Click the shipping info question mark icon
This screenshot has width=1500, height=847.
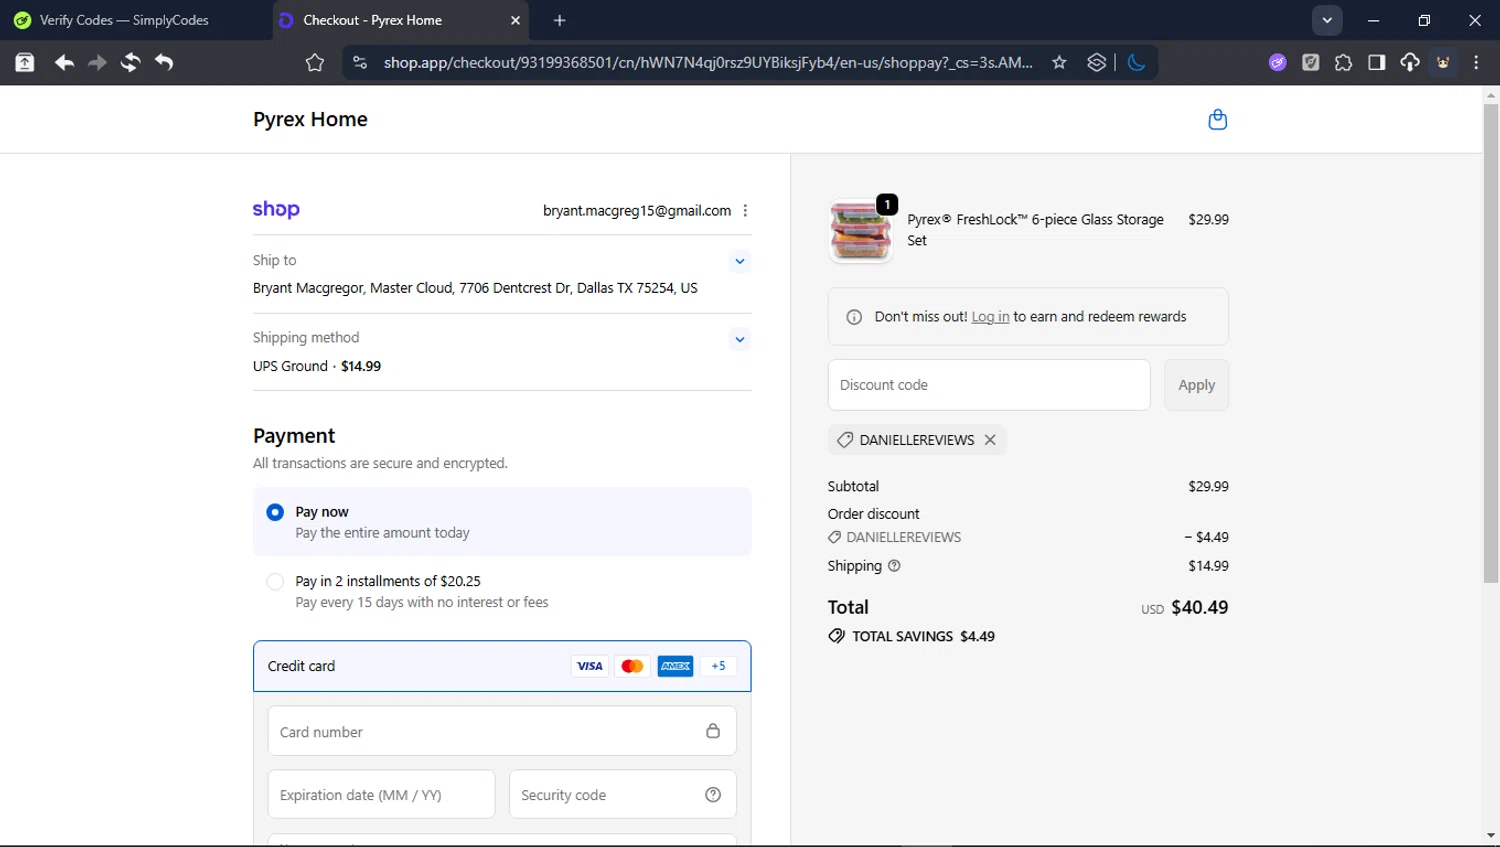click(894, 566)
